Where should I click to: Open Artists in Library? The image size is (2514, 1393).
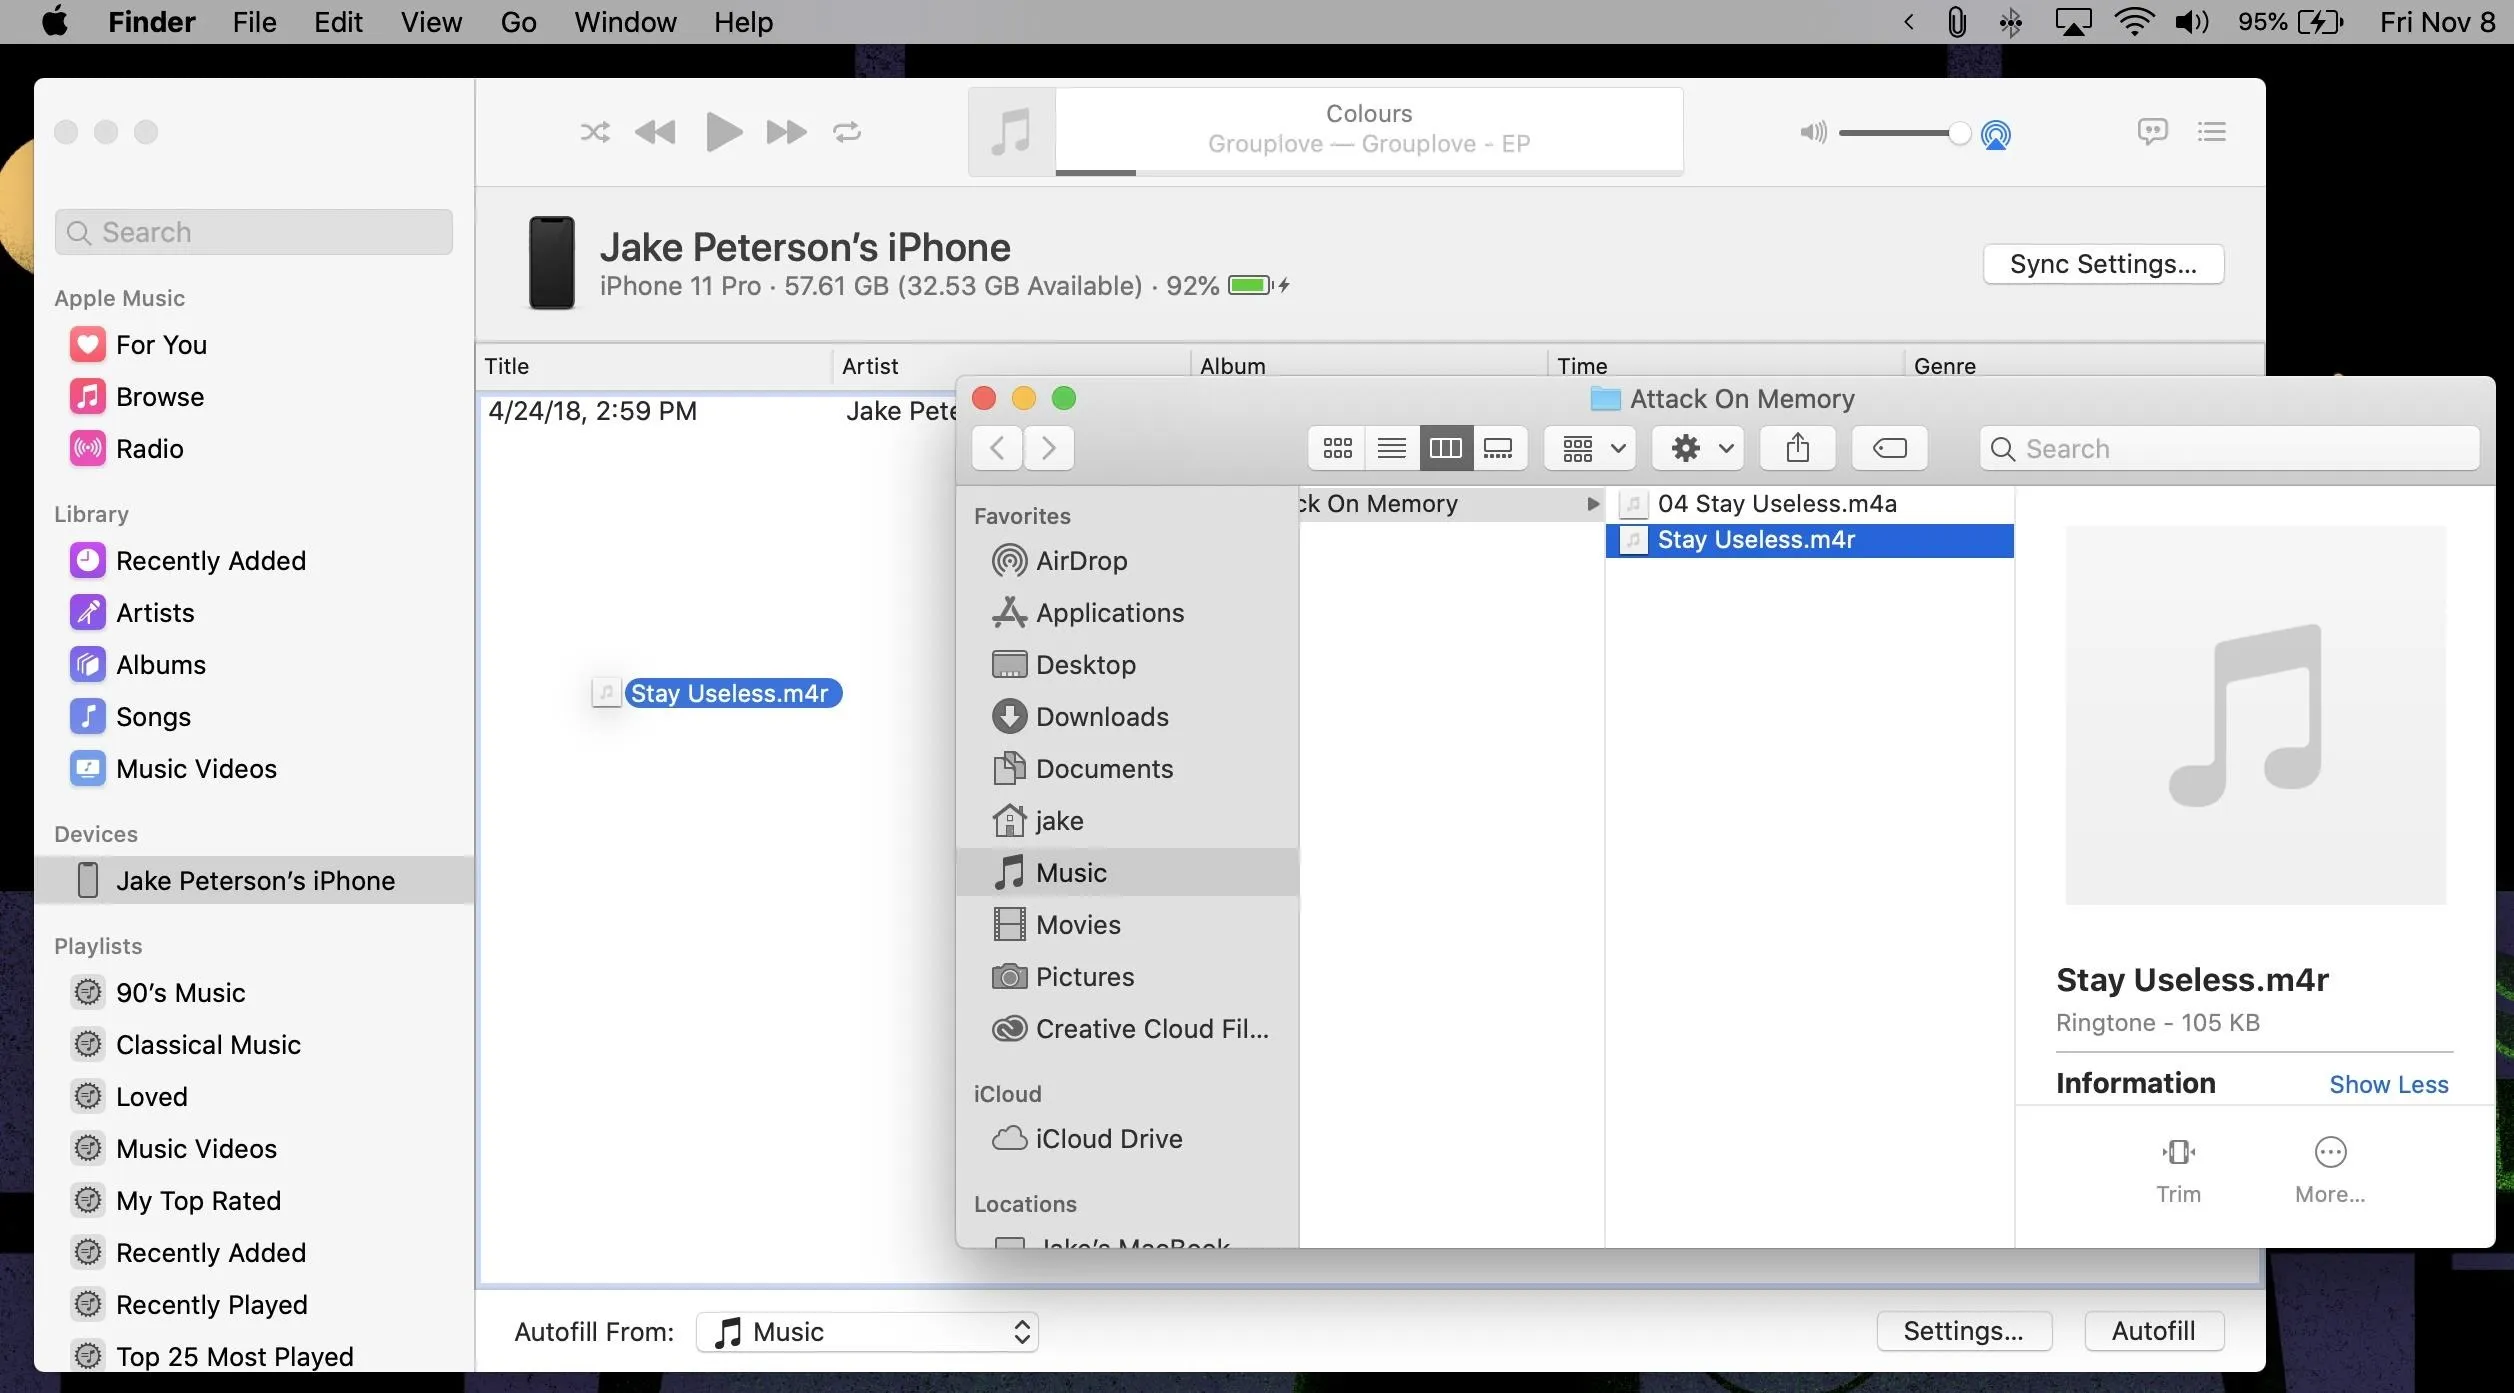coord(155,613)
